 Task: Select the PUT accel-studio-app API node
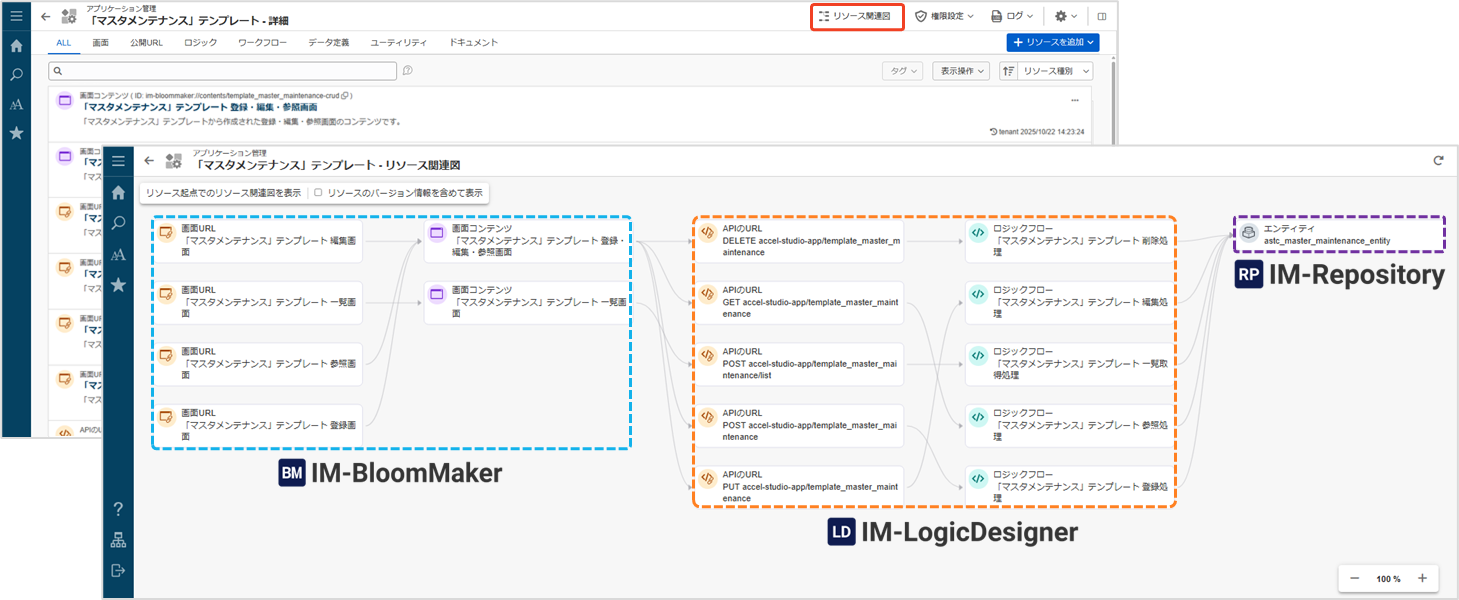(x=799, y=487)
